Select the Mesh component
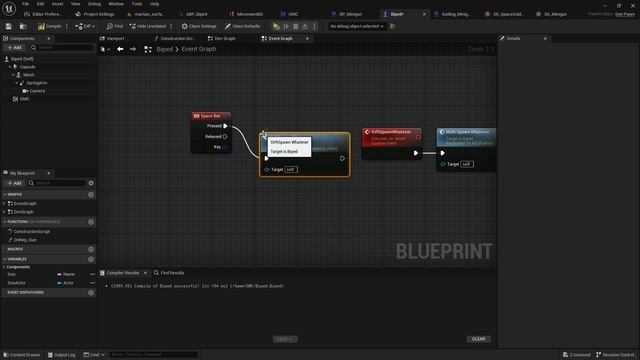The width and height of the screenshot is (640, 360). coord(28,75)
